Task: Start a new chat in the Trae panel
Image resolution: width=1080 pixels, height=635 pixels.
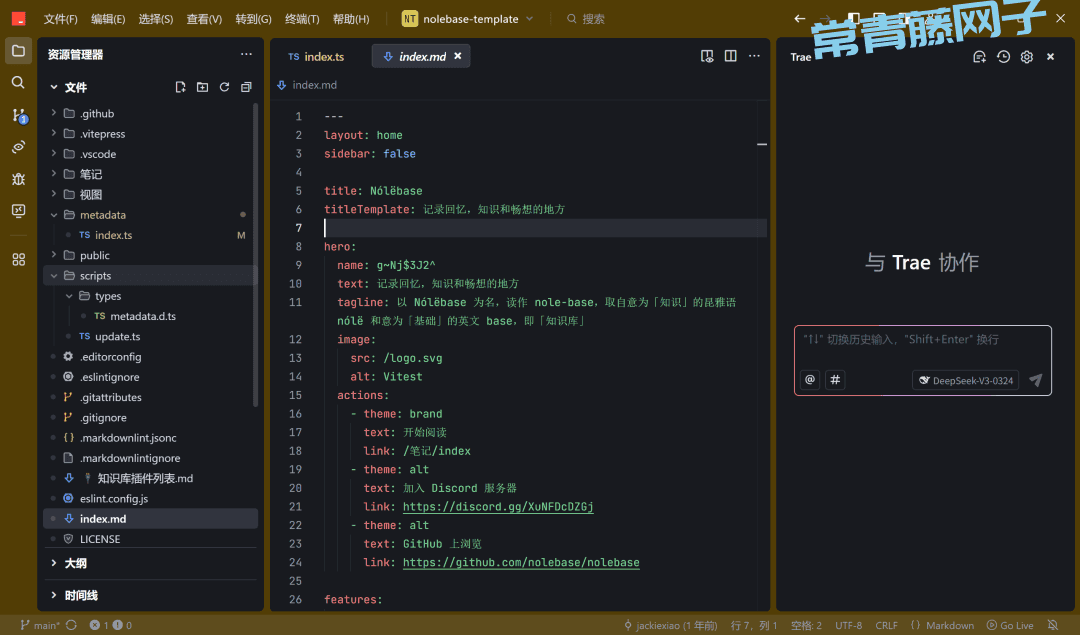Action: 979,57
